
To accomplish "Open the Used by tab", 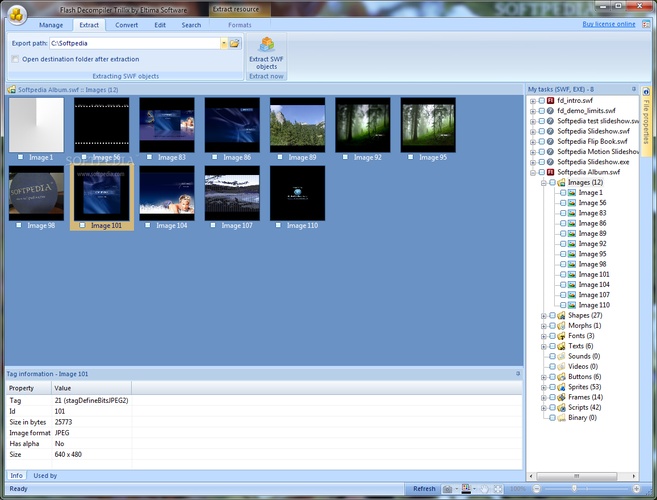I will click(45, 476).
